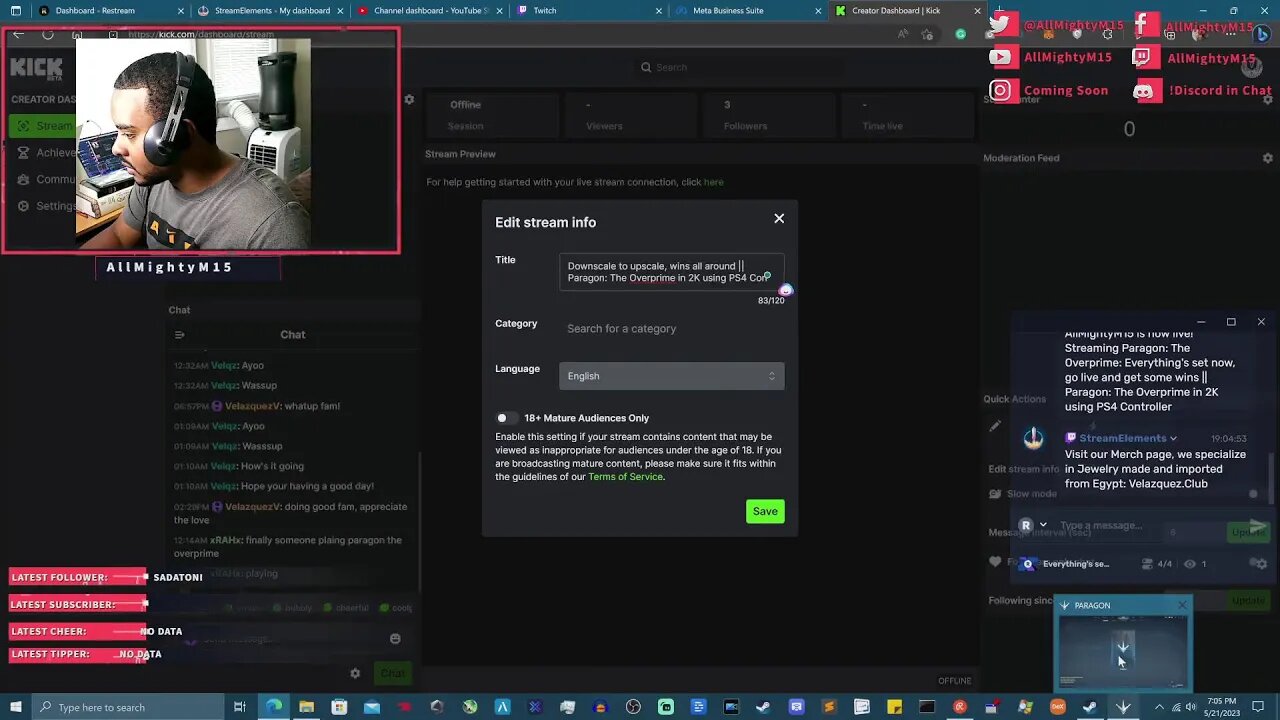Screen dimensions: 1280x720
Task: Open chat settings gear icon
Action: pos(355,674)
